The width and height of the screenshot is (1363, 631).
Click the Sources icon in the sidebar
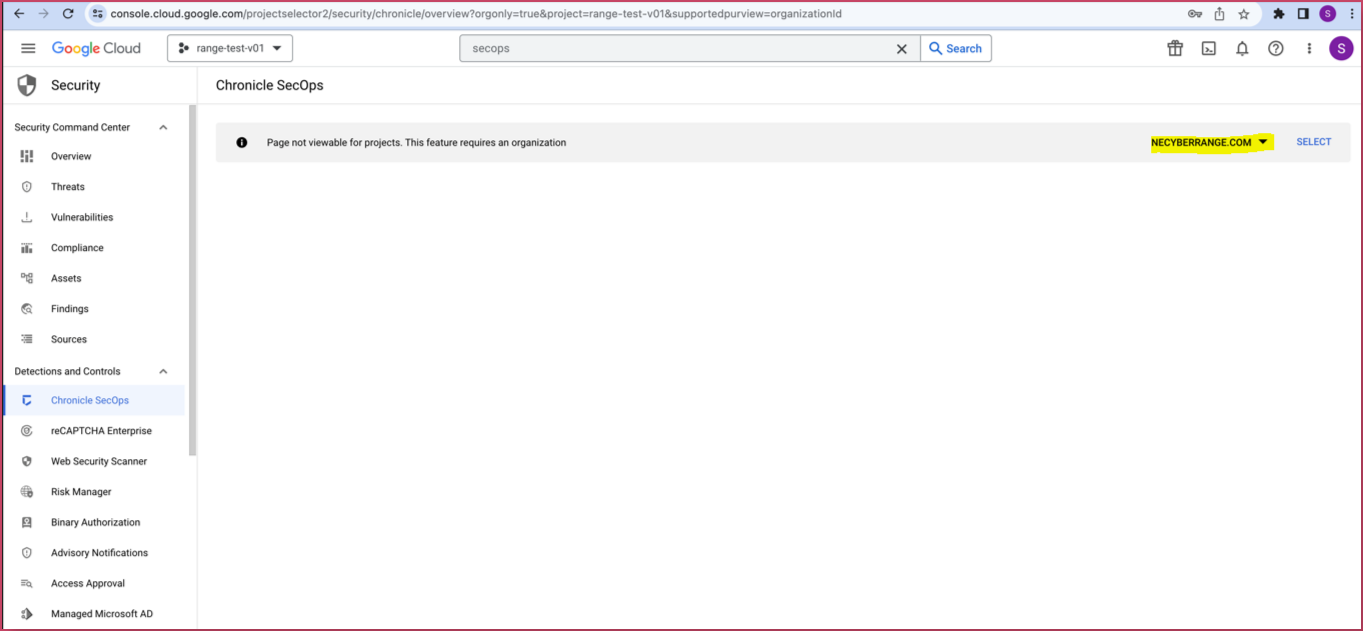[27, 339]
